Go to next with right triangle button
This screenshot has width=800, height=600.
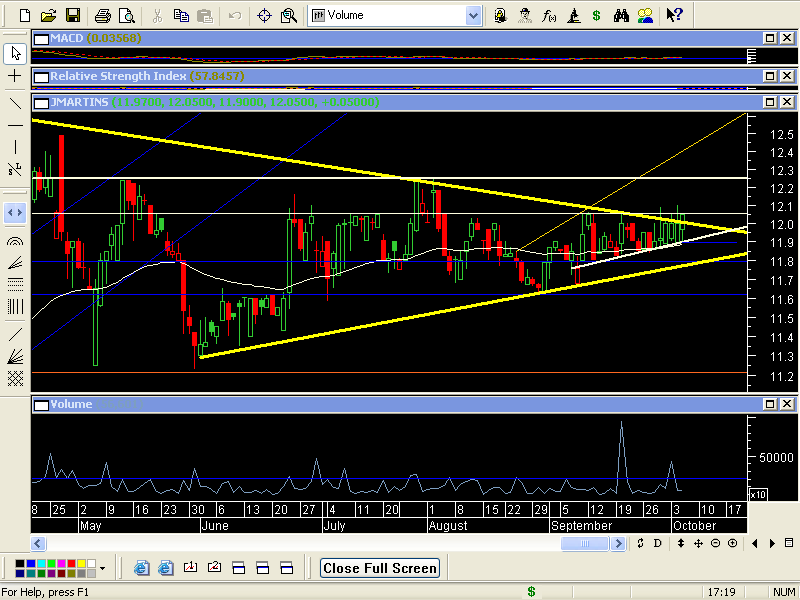(x=772, y=543)
